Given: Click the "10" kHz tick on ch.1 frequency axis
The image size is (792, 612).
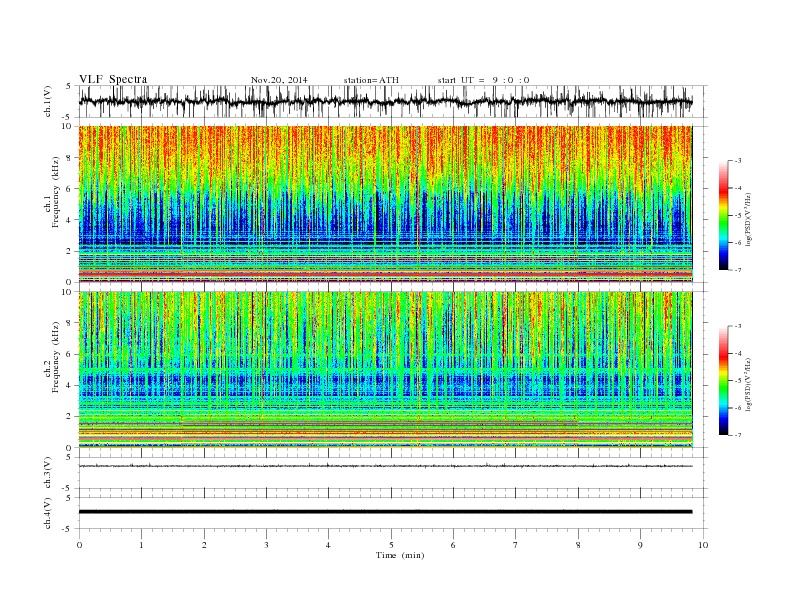Looking at the screenshot, I should coord(67,126).
